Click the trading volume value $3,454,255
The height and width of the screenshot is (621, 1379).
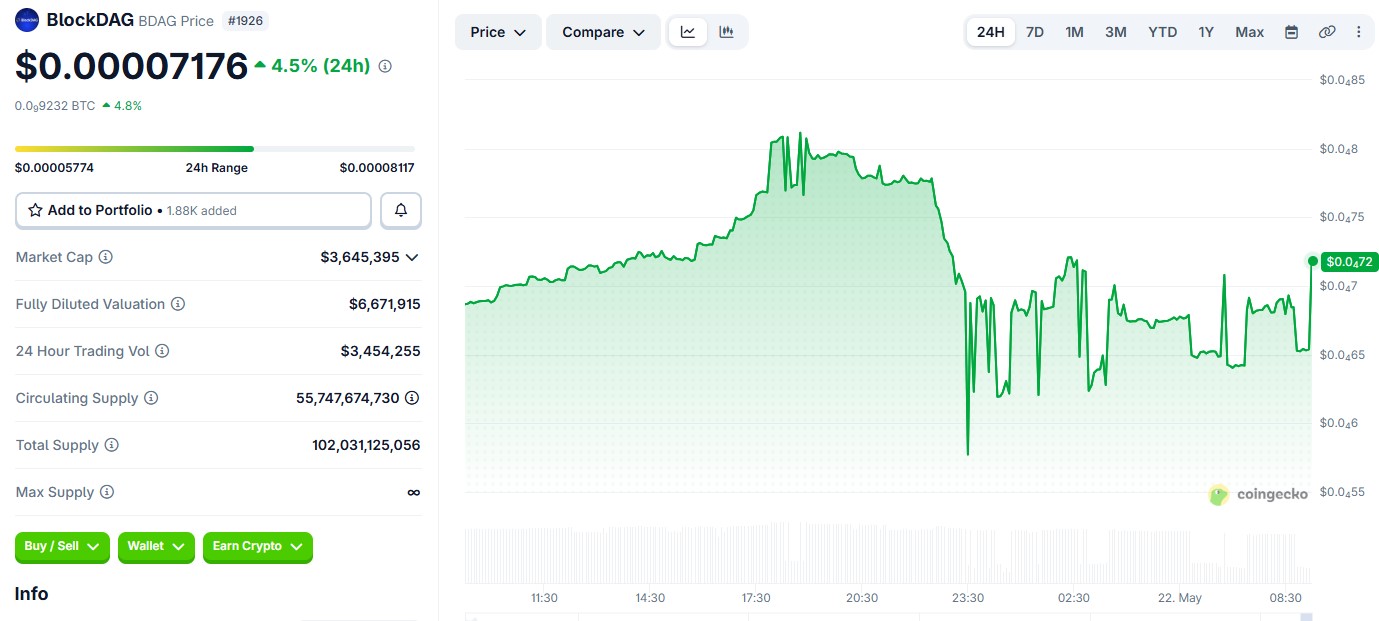pos(381,351)
